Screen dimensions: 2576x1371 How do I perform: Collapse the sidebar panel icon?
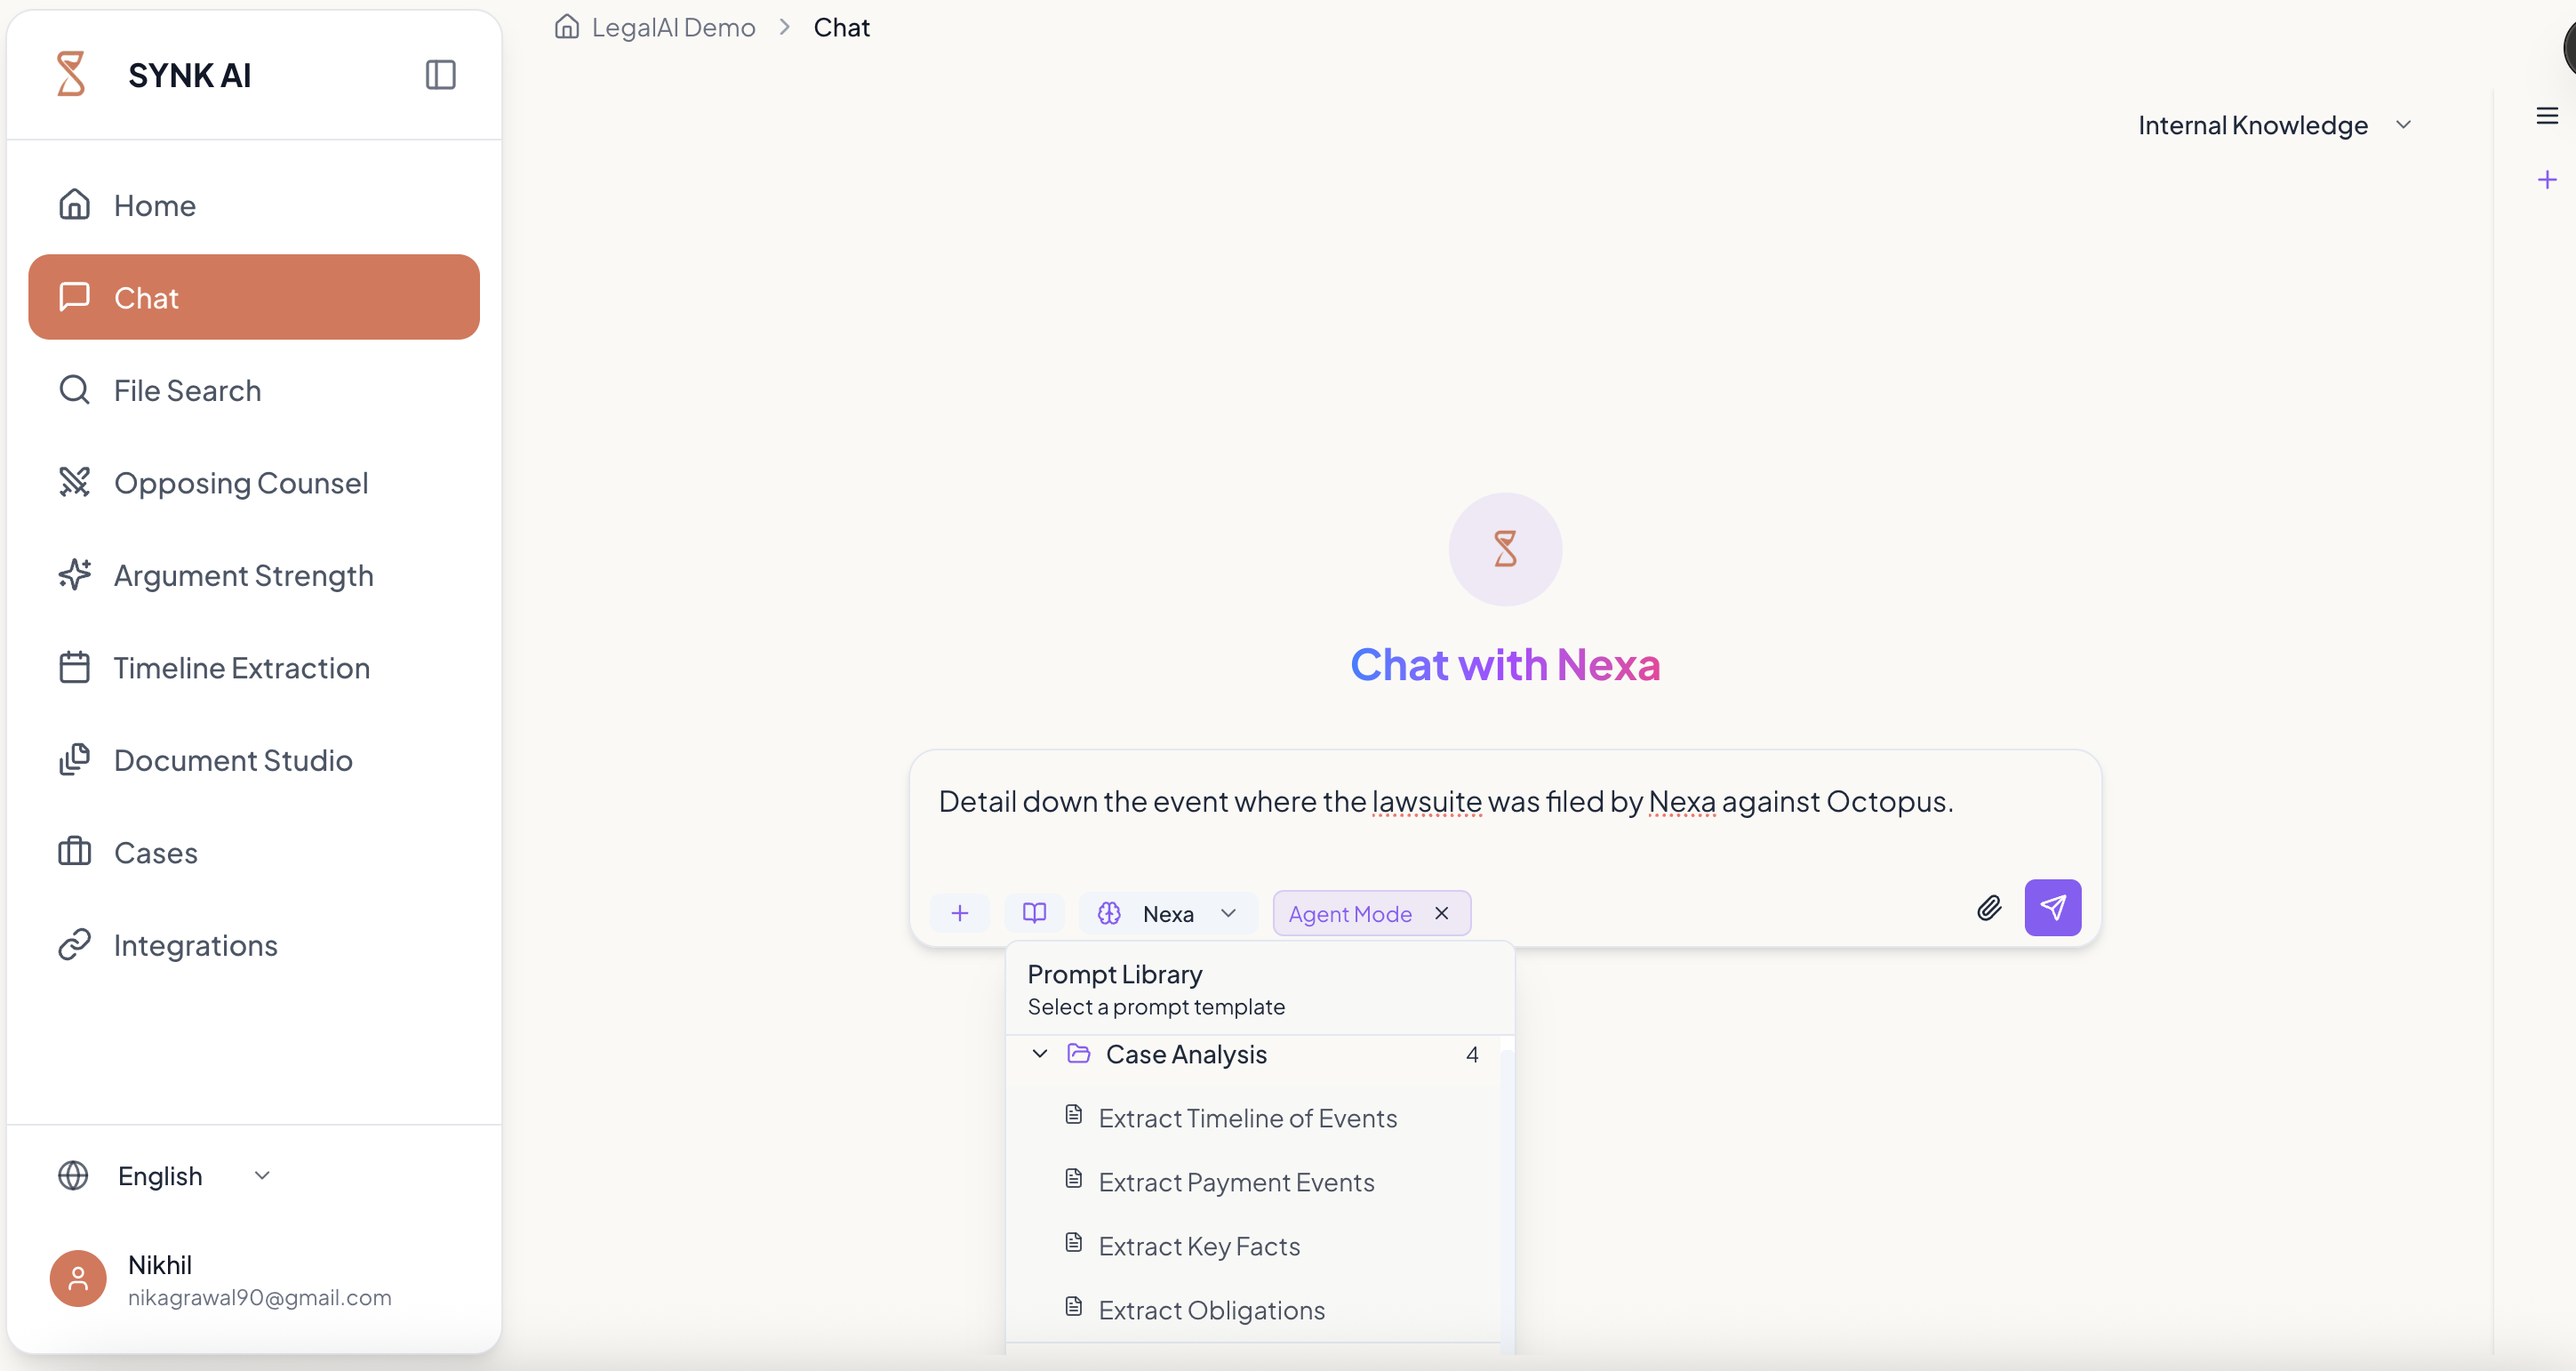pyautogui.click(x=440, y=75)
